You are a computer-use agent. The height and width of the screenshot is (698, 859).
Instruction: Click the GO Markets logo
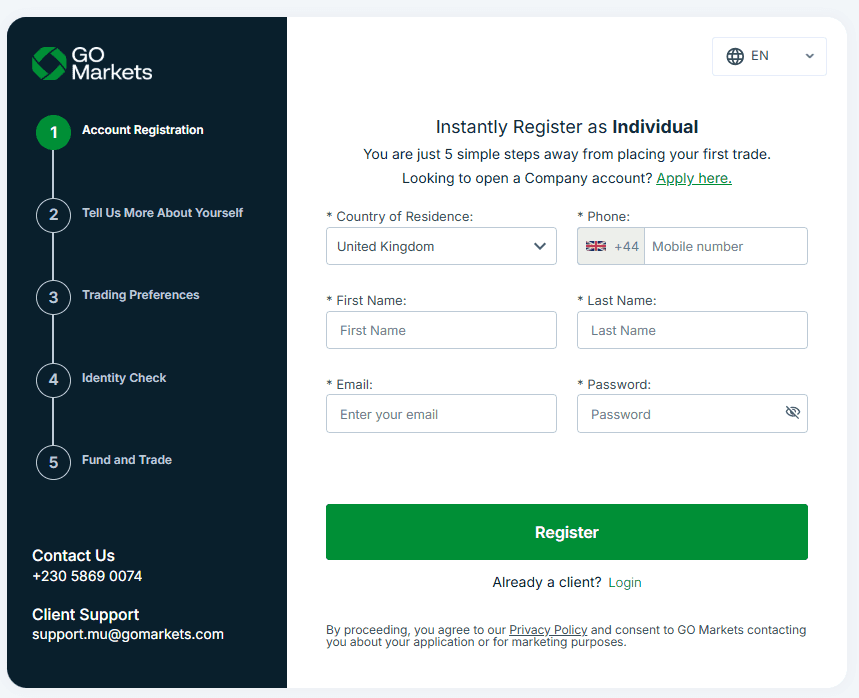coord(90,63)
